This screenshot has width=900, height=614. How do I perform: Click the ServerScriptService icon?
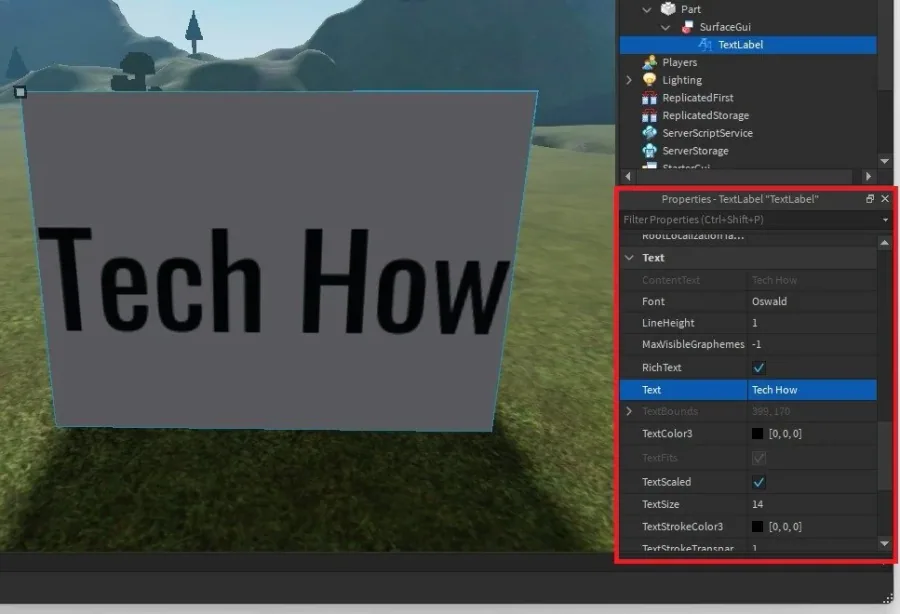pyautogui.click(x=650, y=133)
